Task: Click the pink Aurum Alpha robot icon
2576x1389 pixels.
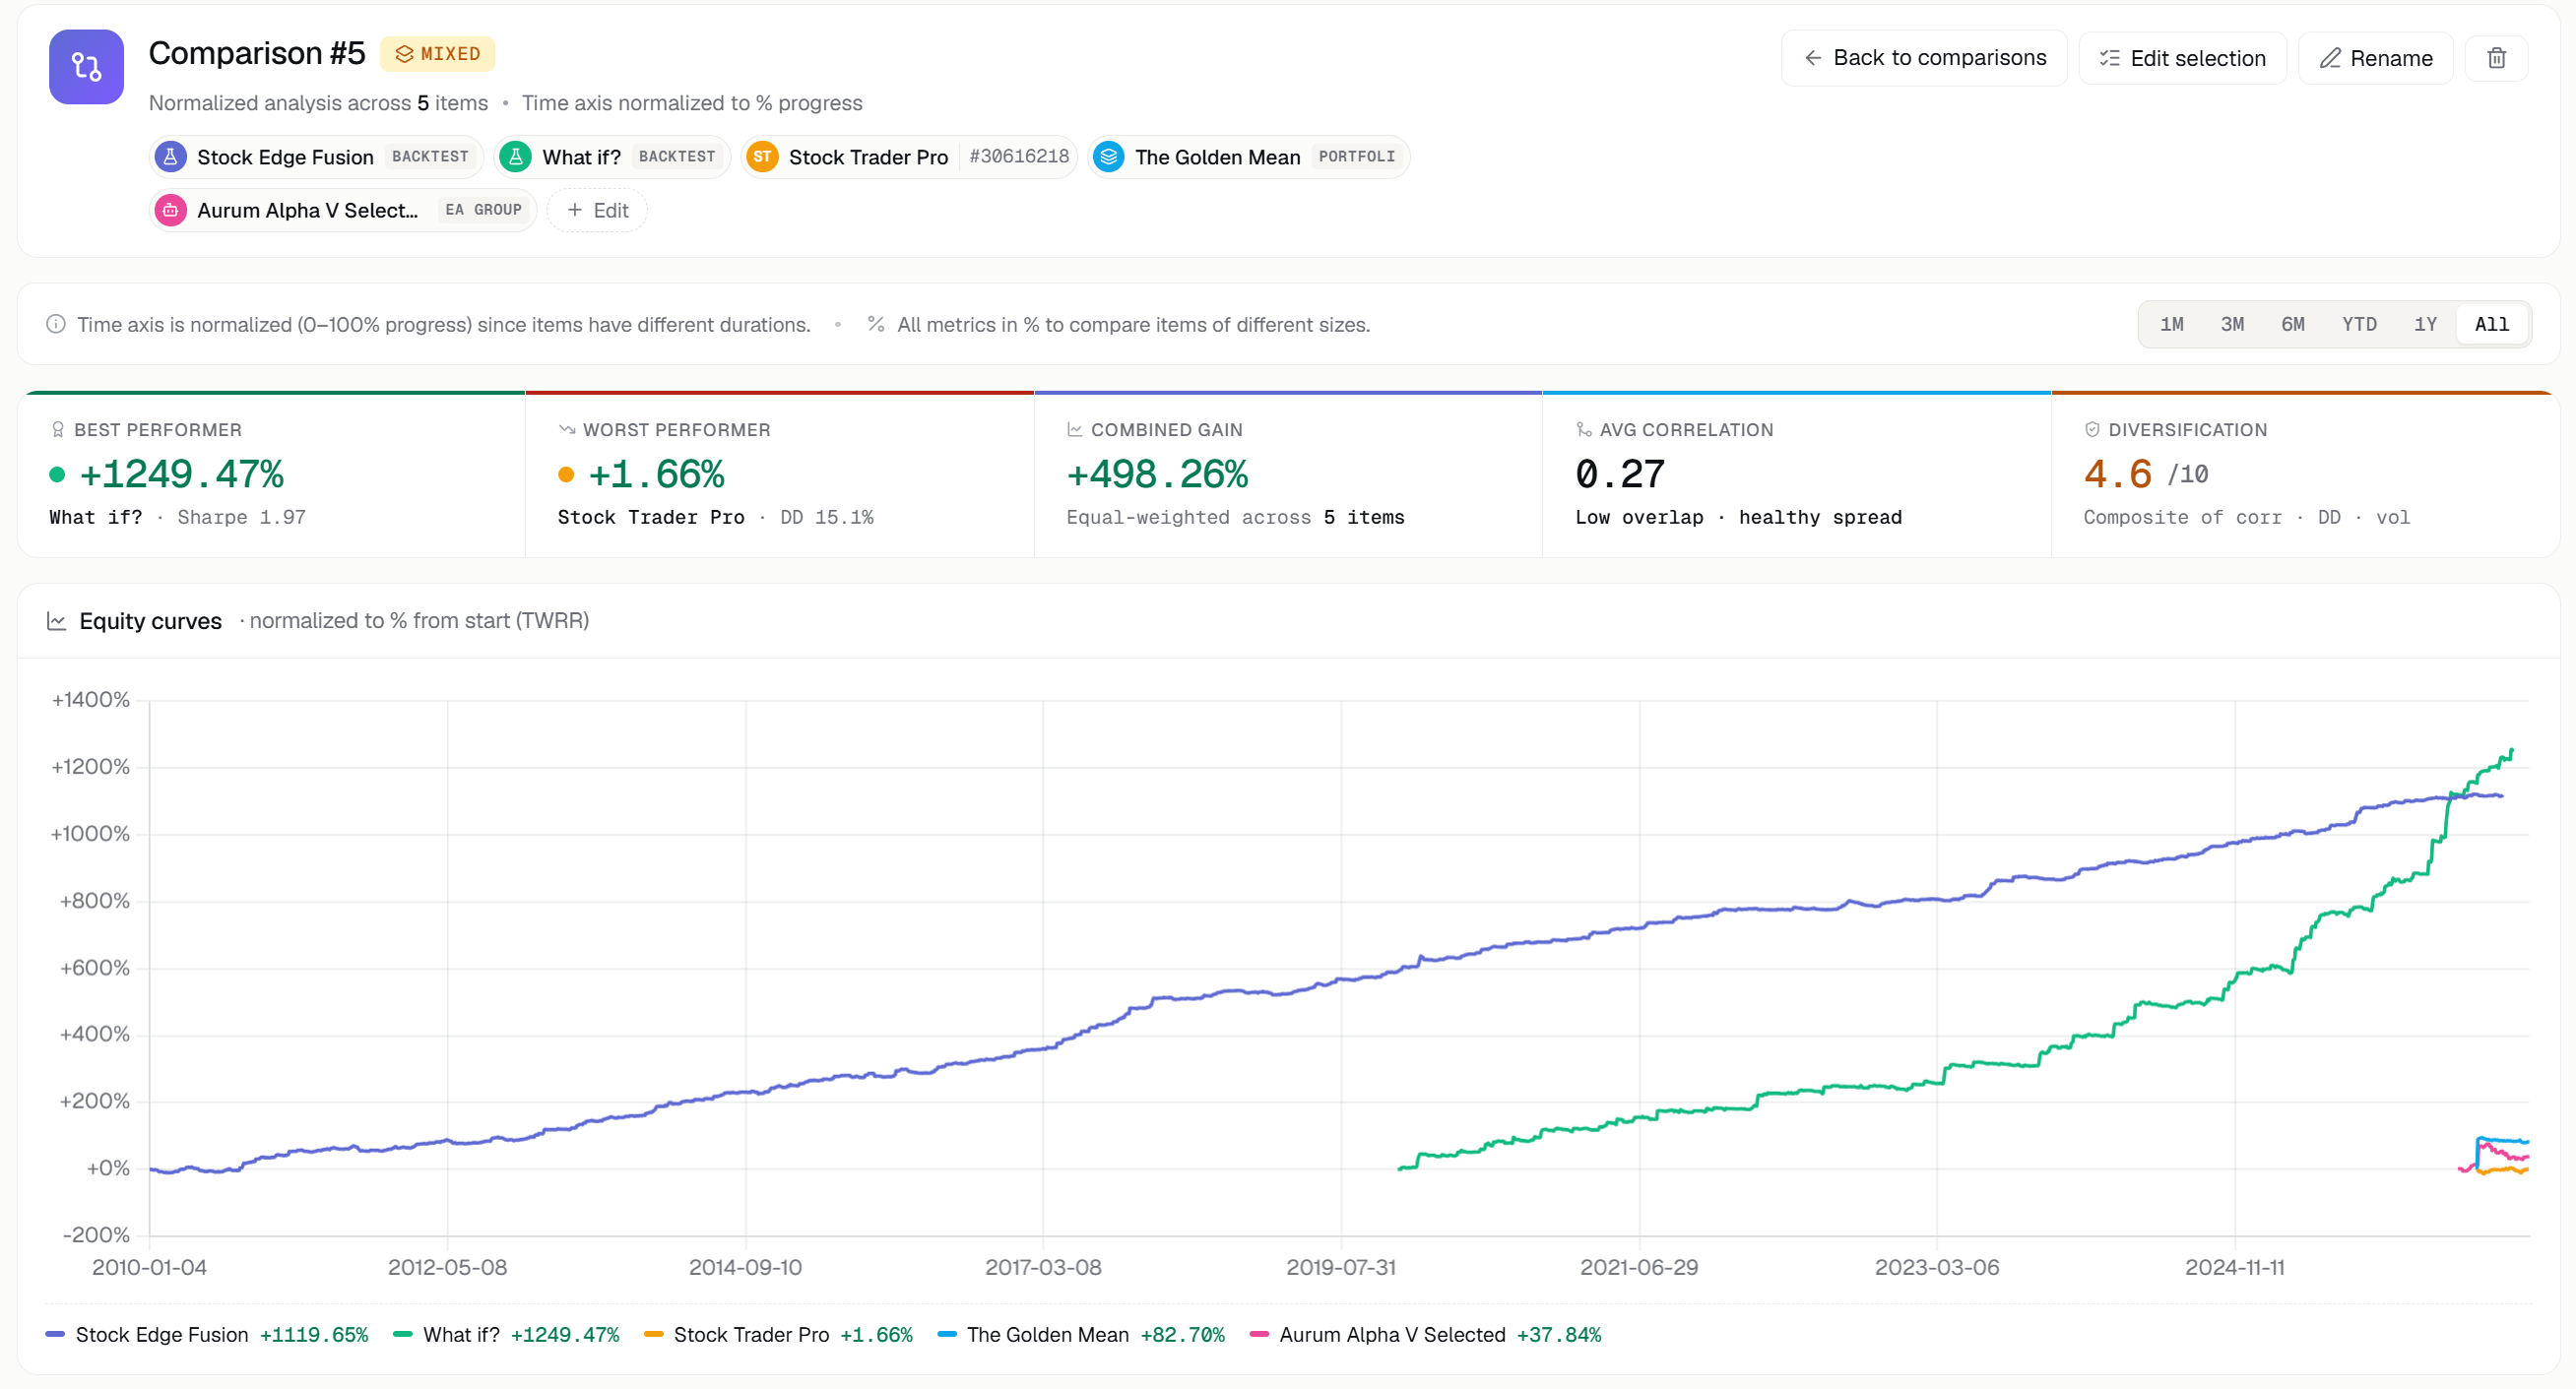Action: point(171,210)
